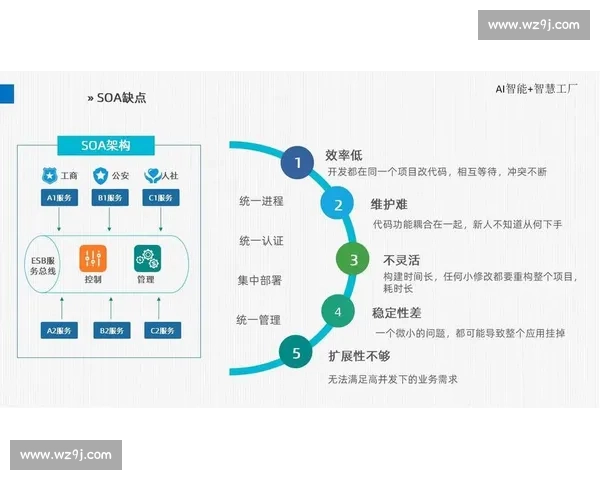Click the A2服务 box

59,330
